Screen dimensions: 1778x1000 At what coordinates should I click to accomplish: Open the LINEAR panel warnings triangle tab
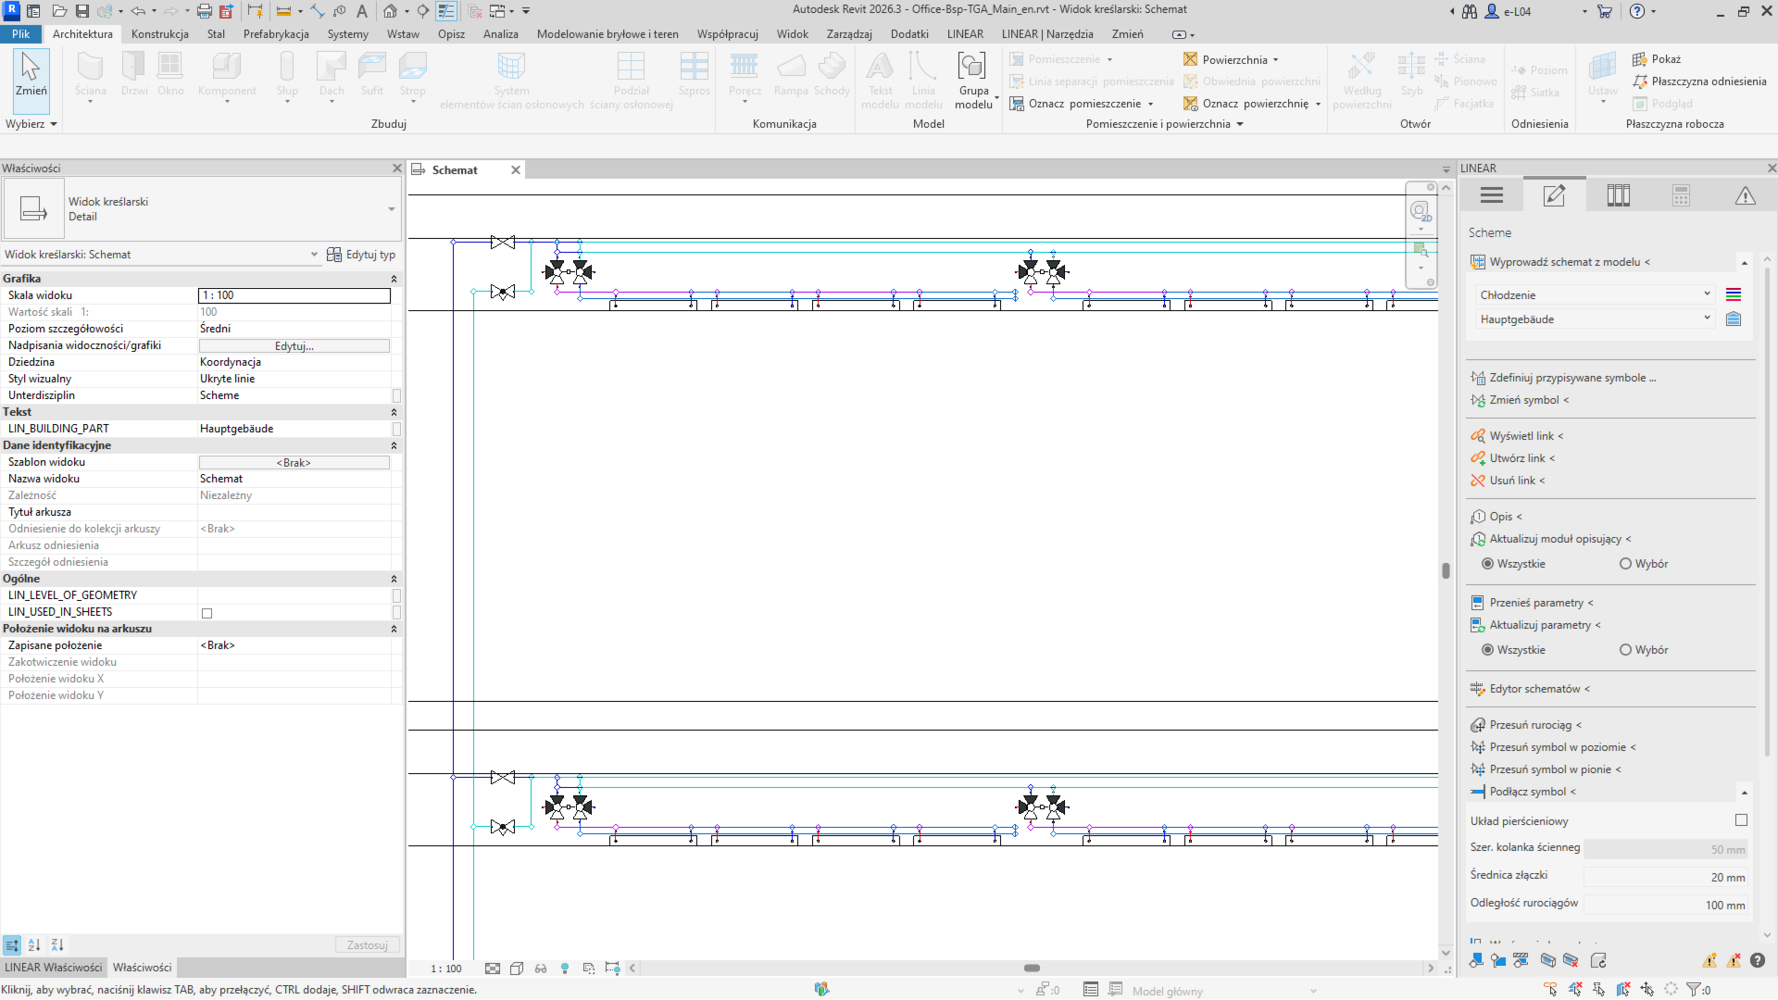1744,196
